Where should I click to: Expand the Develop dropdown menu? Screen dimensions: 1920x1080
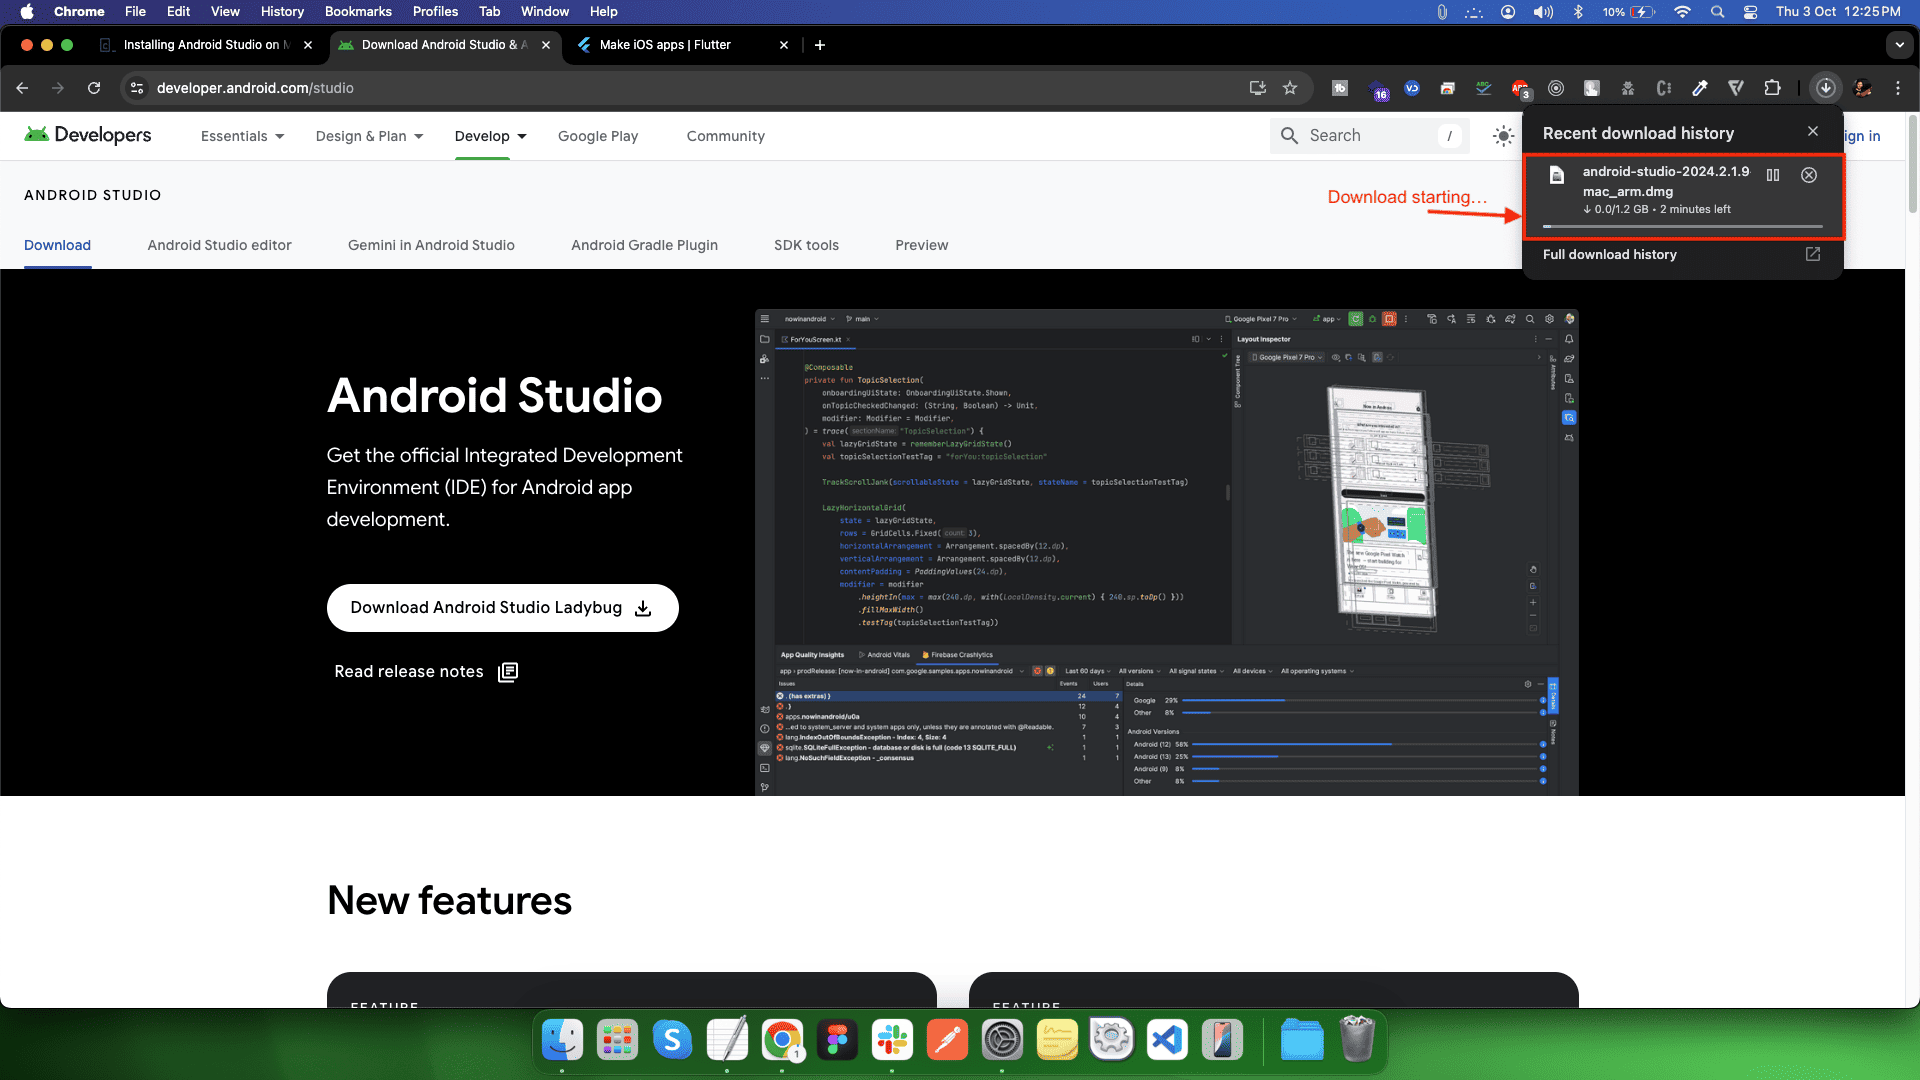pyautogui.click(x=490, y=136)
